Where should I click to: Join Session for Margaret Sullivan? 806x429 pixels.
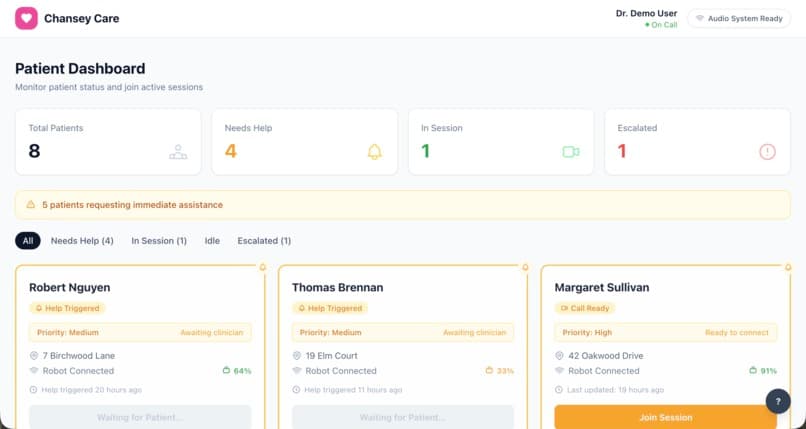tap(666, 417)
